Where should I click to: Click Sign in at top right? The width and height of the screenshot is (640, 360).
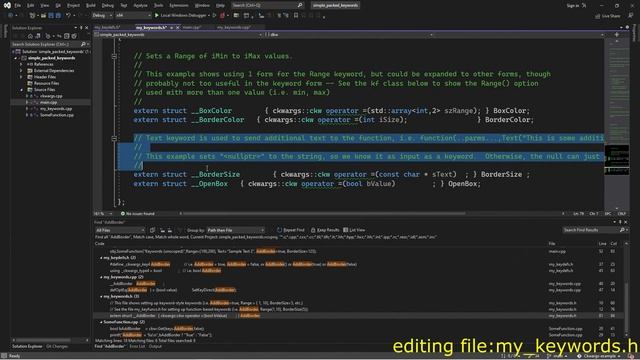pos(573,6)
